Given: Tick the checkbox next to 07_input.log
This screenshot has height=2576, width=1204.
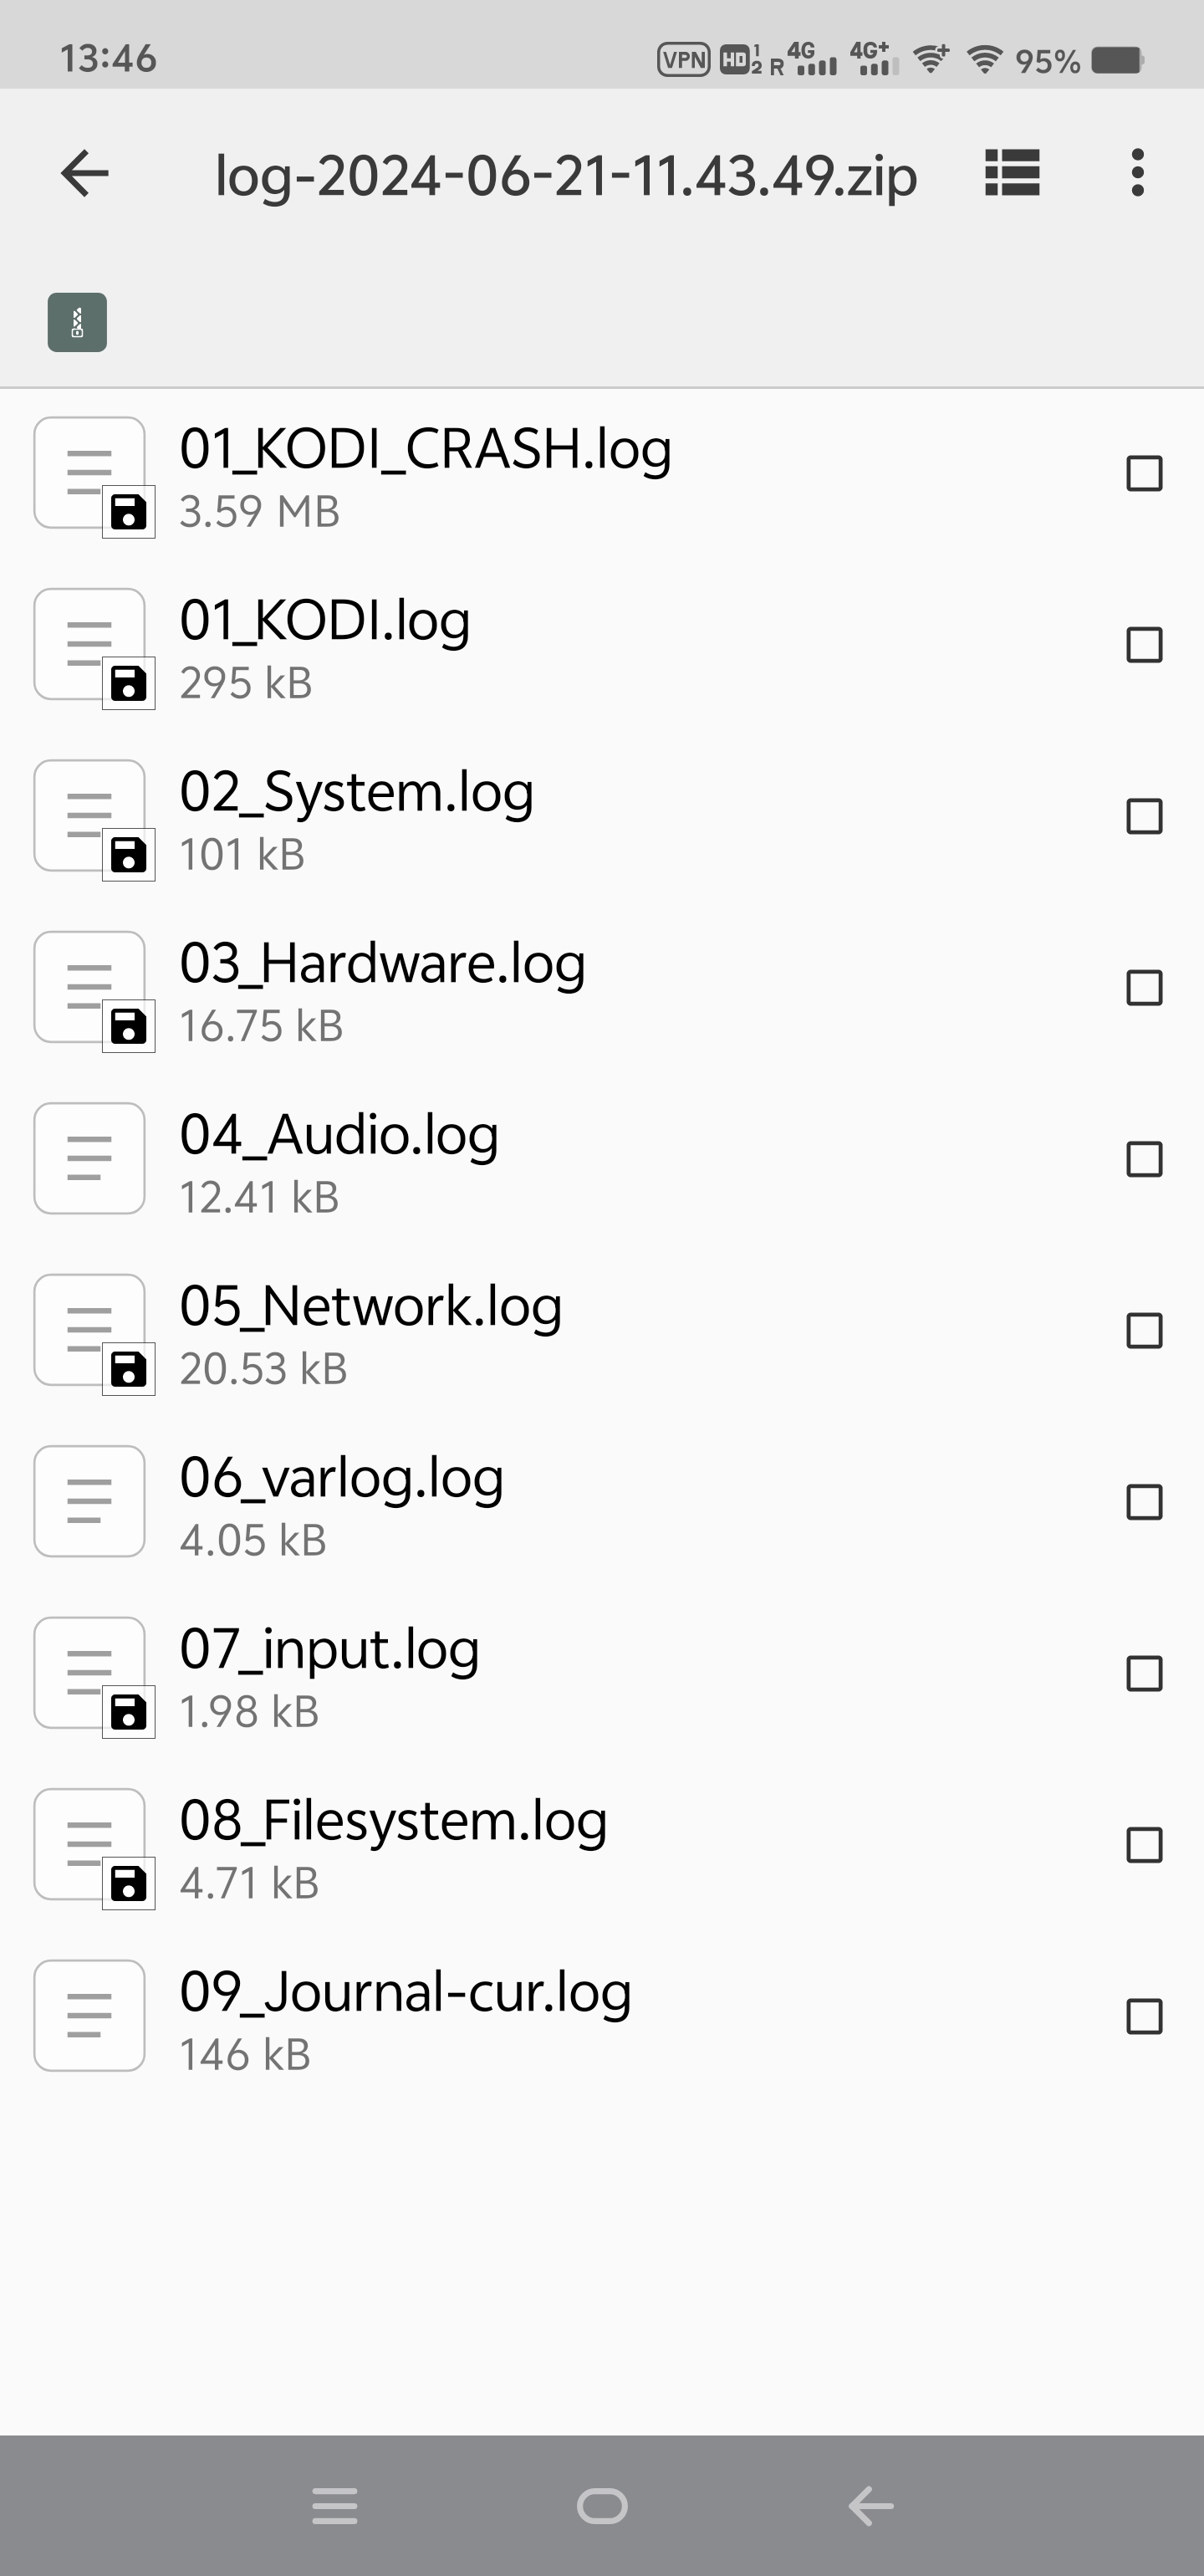Looking at the screenshot, I should [1144, 1673].
